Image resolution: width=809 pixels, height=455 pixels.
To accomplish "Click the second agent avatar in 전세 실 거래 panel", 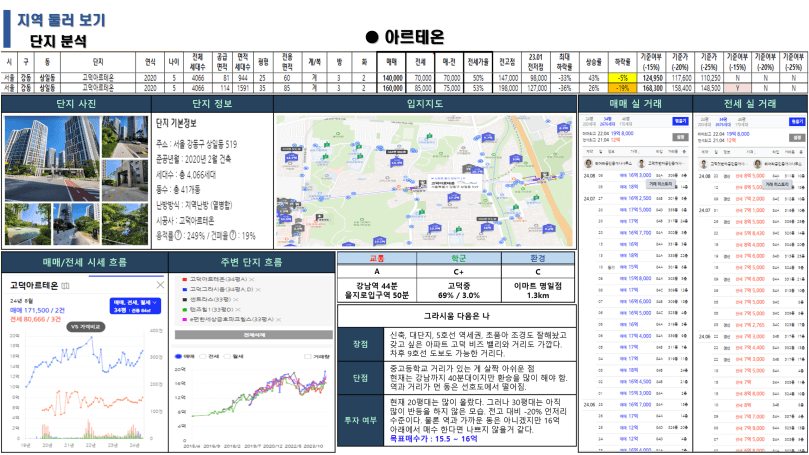I will point(757,164).
